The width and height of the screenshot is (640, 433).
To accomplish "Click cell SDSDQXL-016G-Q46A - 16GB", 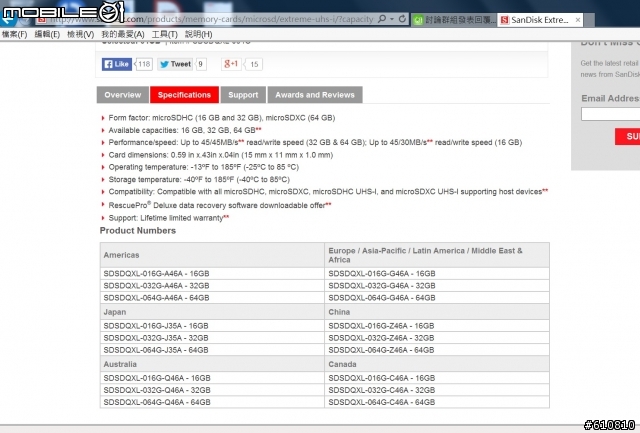I will click(x=212, y=378).
